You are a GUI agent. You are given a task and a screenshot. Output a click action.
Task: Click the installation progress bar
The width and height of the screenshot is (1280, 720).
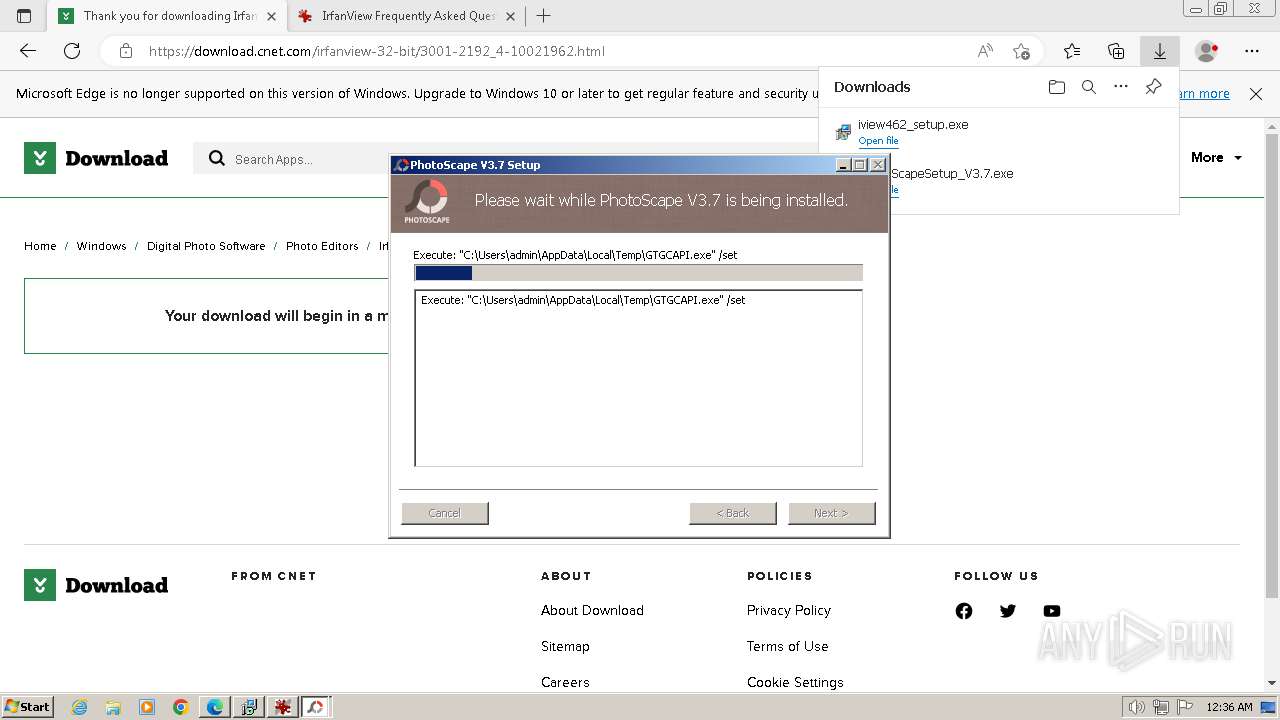tap(638, 273)
